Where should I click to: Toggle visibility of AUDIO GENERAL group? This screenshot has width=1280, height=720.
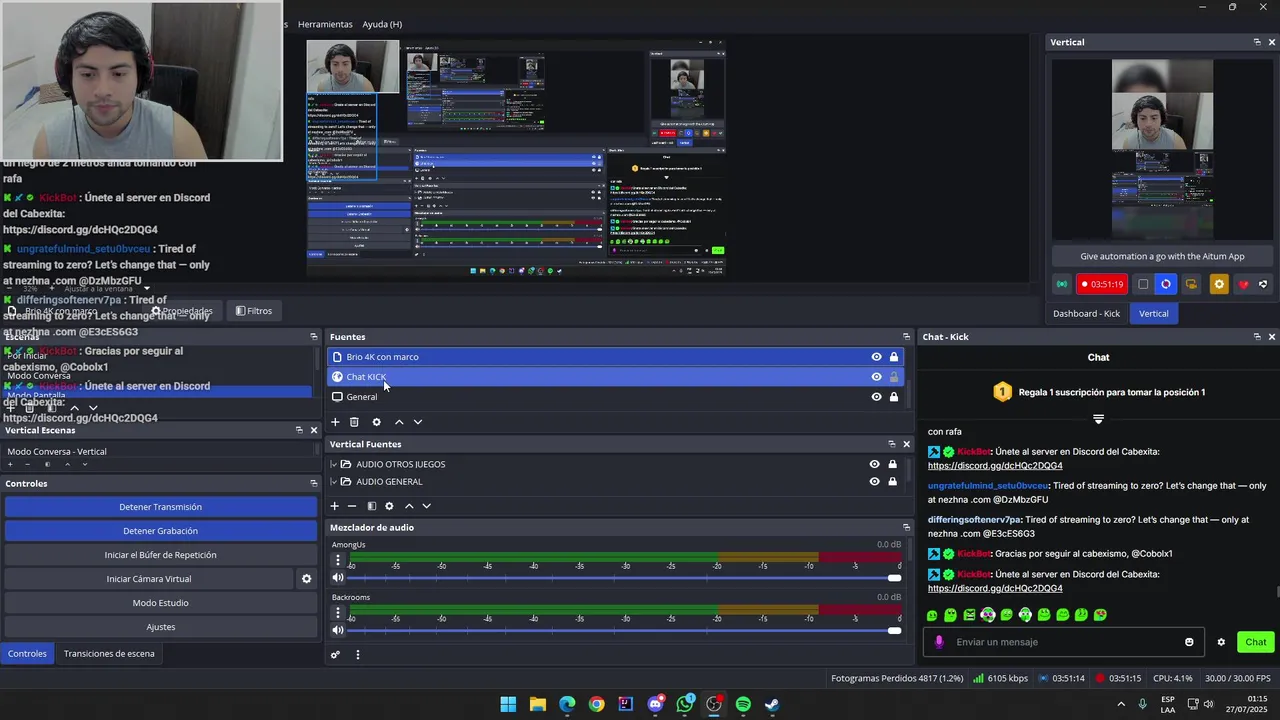click(874, 481)
